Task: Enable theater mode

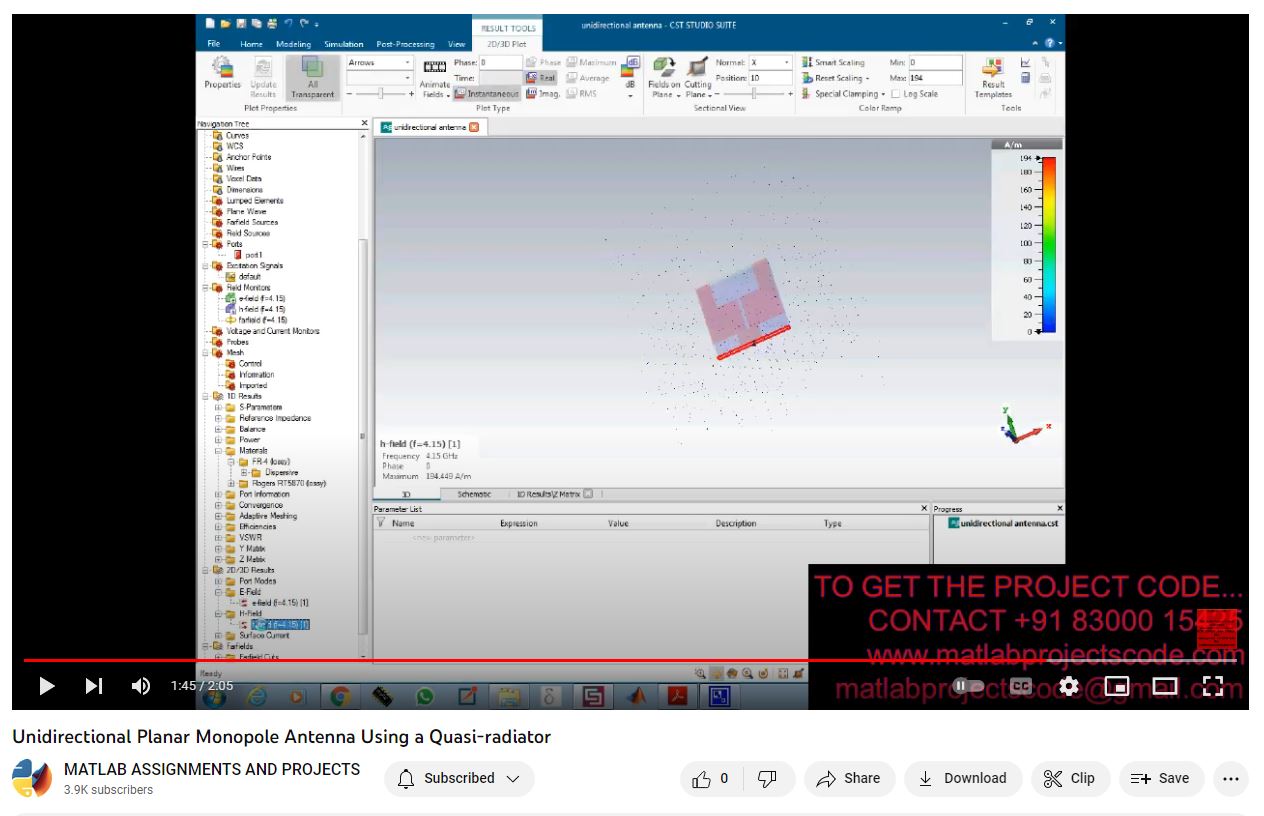Action: pyautogui.click(x=1165, y=686)
